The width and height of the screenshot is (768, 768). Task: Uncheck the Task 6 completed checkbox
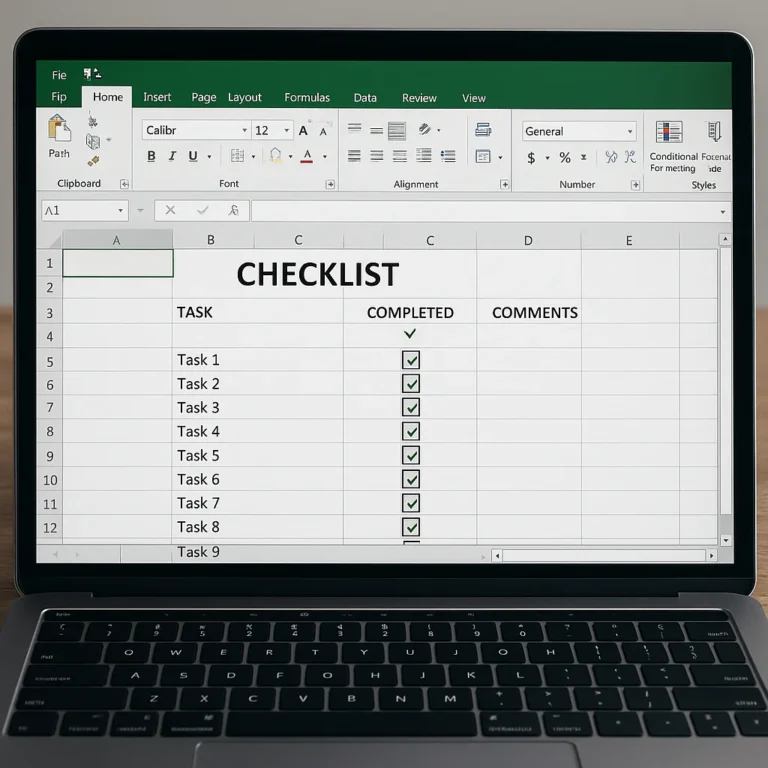coord(410,479)
